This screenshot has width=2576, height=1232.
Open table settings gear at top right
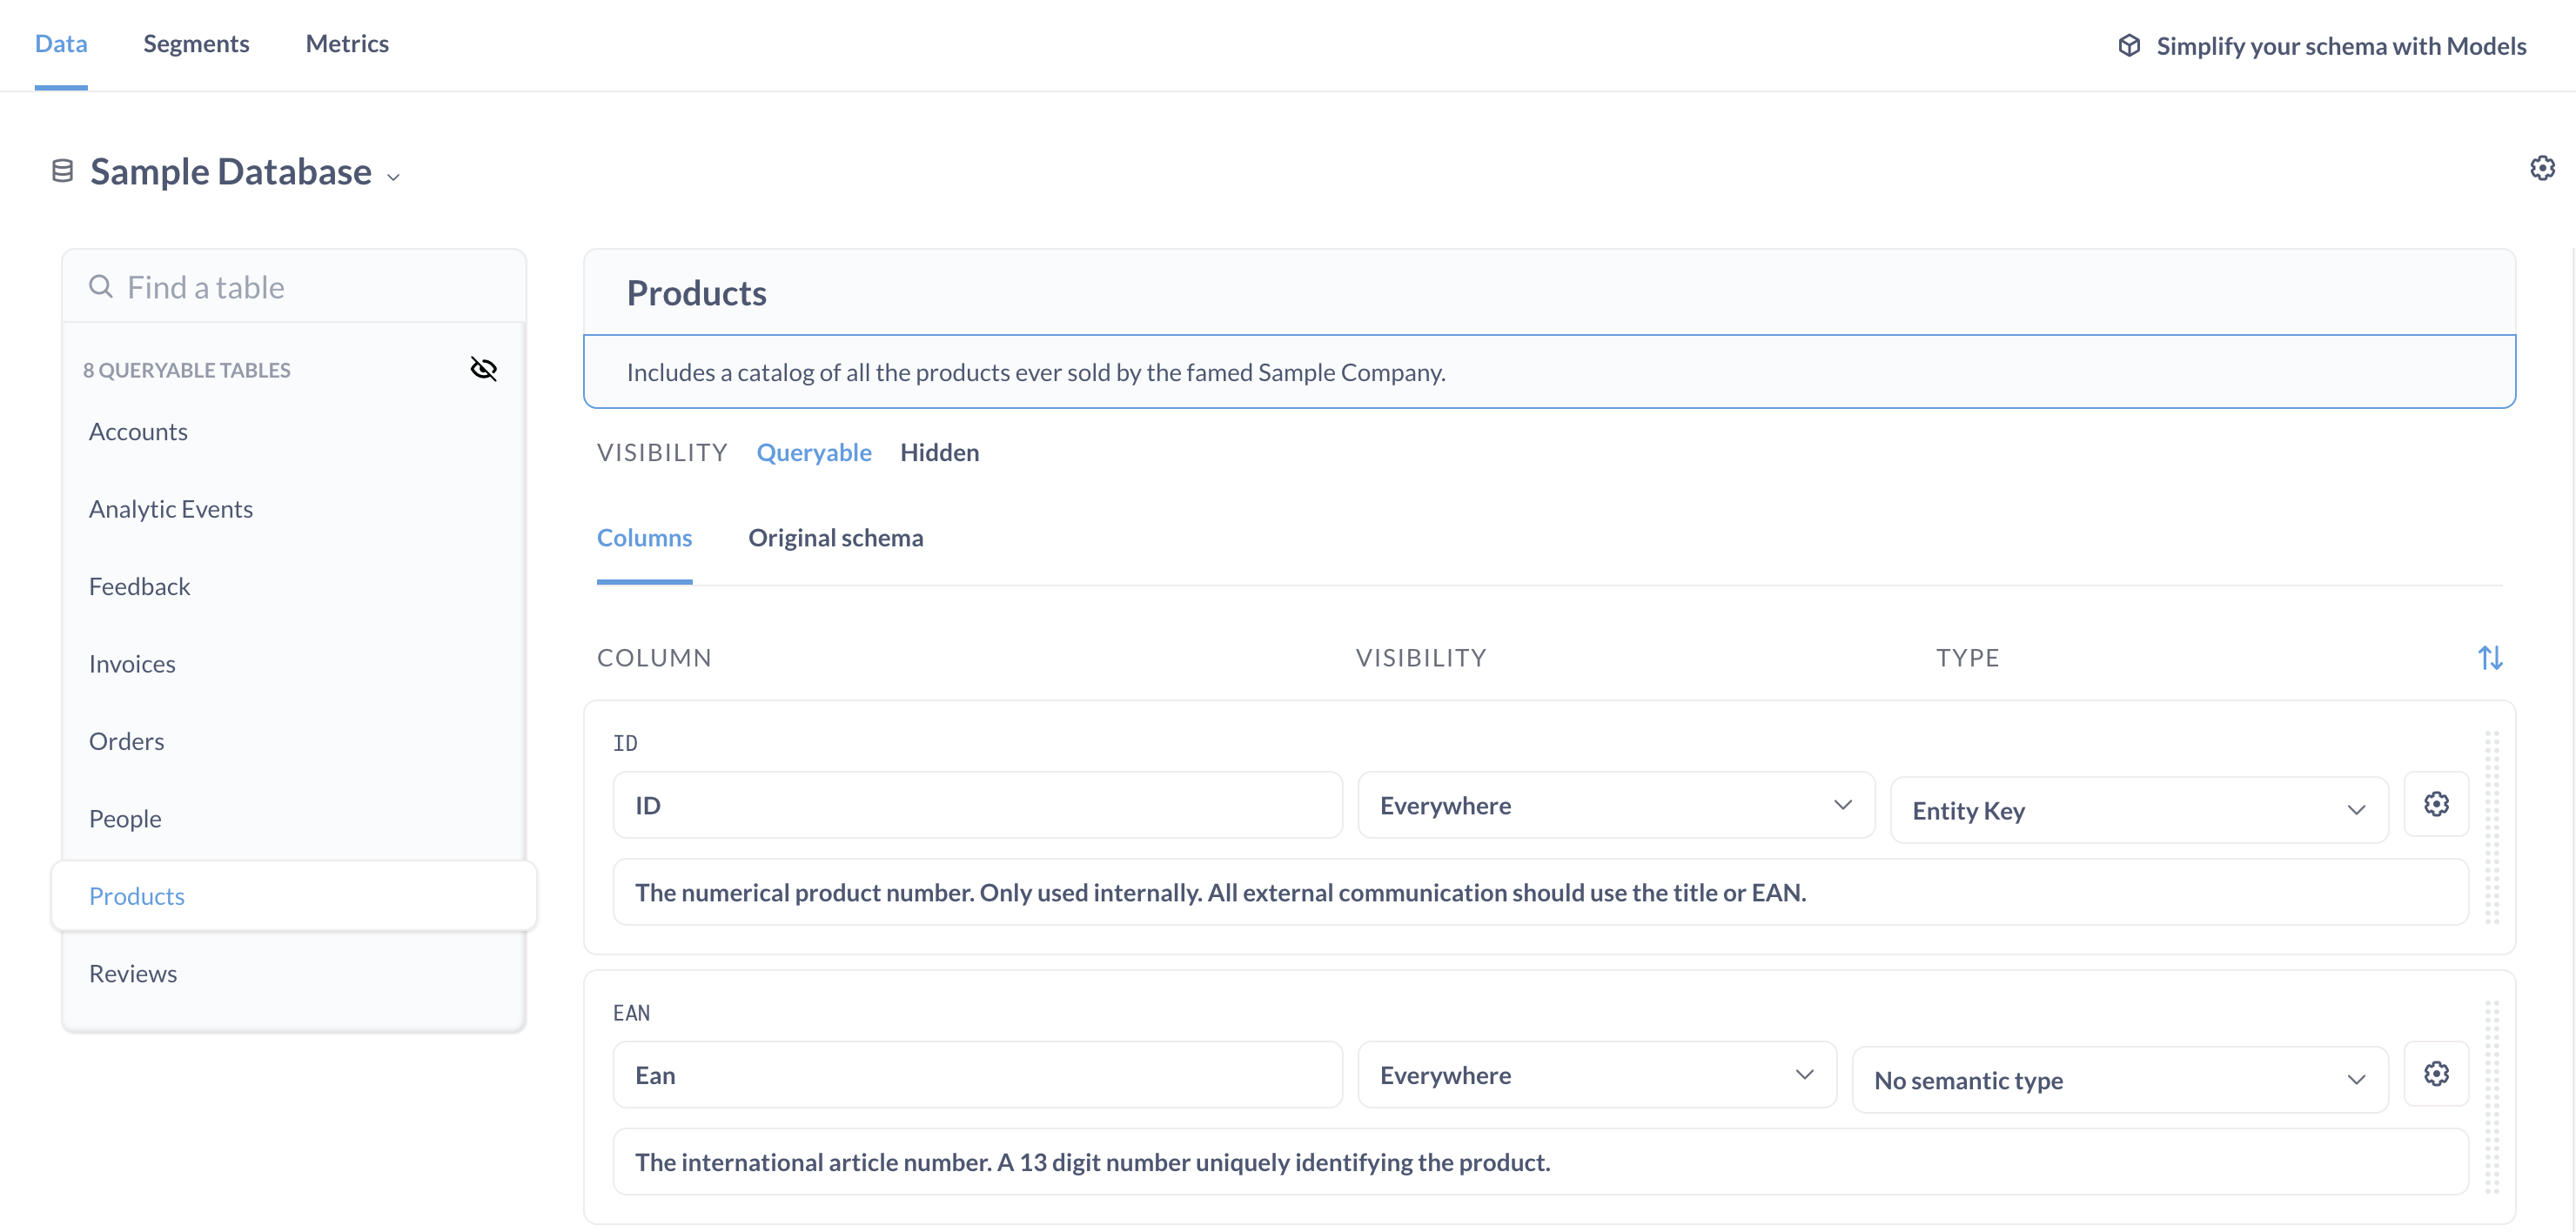click(x=2542, y=168)
